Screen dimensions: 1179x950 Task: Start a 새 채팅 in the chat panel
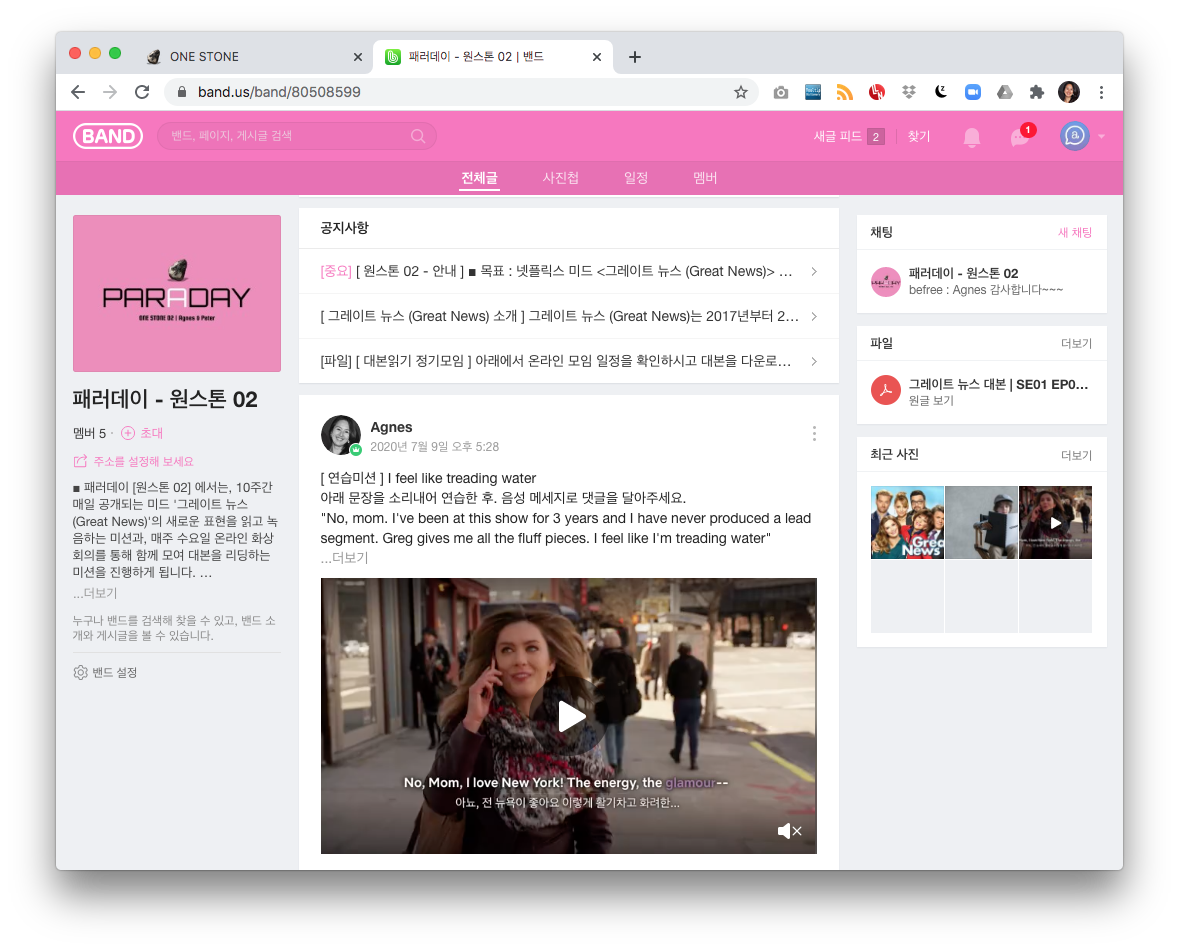(x=1075, y=232)
